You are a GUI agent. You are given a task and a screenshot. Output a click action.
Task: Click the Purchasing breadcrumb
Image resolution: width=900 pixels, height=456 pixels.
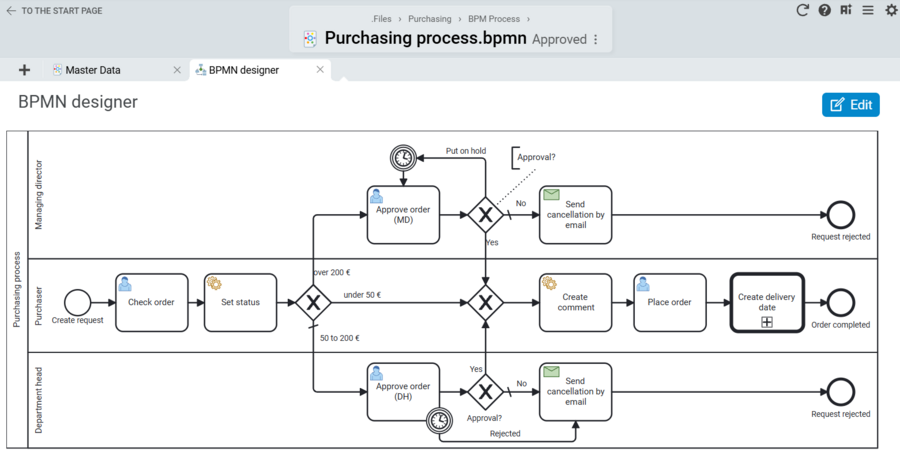coord(430,19)
